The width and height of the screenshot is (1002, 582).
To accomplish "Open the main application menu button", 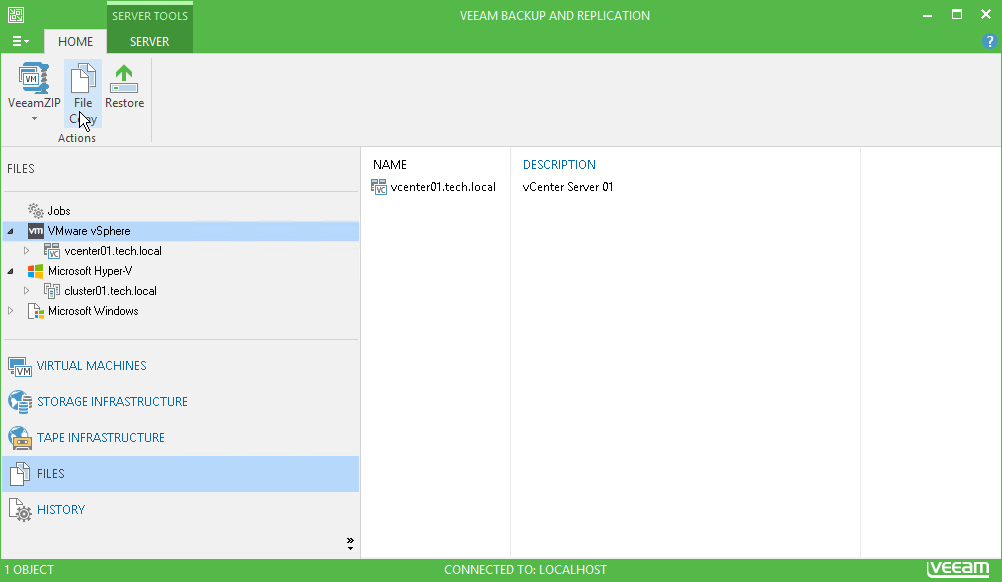I will [x=20, y=42].
